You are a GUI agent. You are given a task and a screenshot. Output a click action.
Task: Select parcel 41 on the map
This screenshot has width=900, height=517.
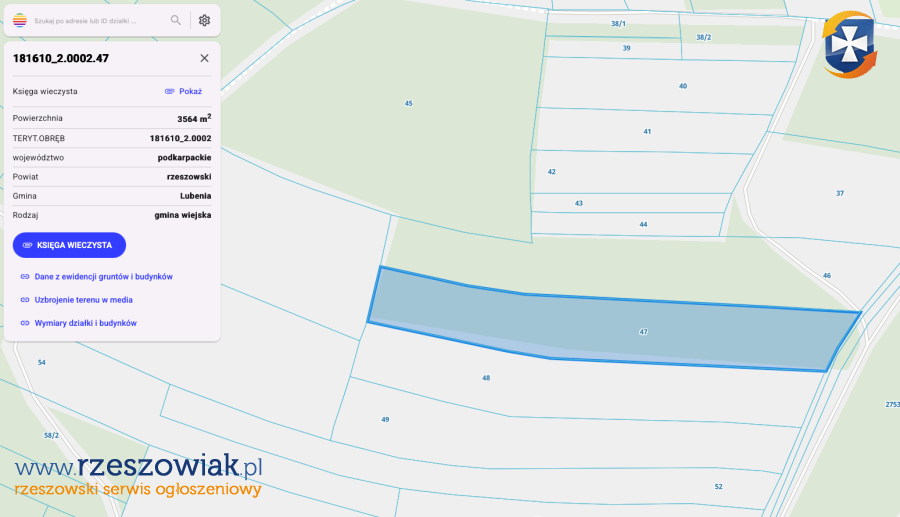(647, 131)
